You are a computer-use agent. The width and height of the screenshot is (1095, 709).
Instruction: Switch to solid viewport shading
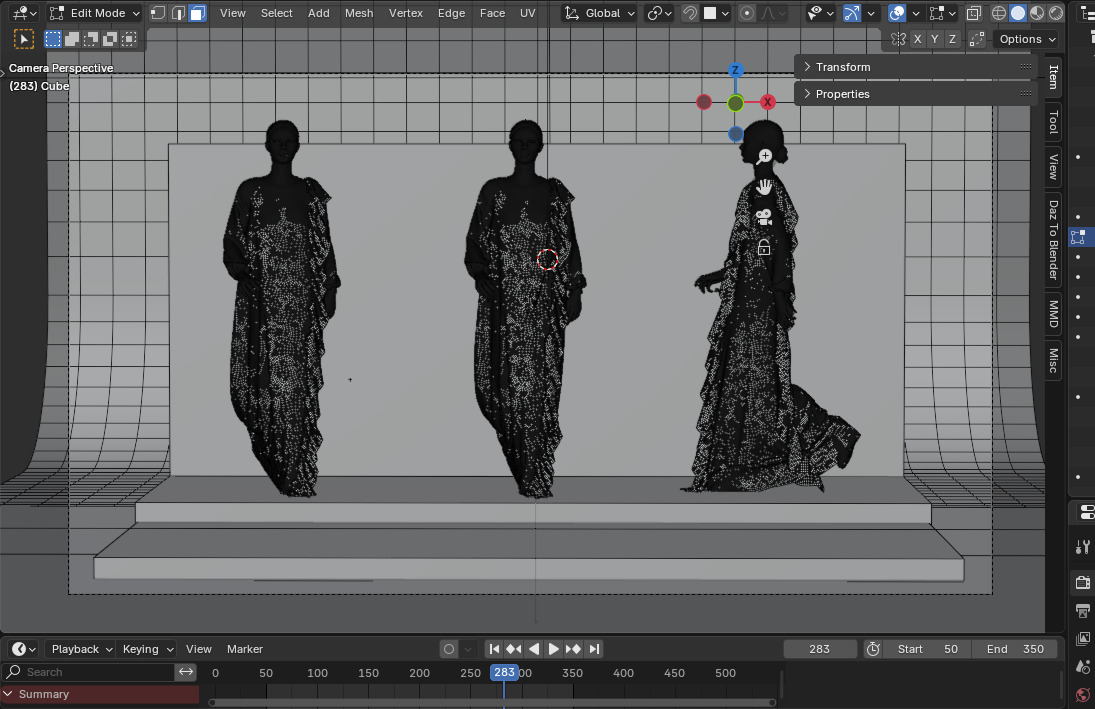pyautogui.click(x=1018, y=13)
